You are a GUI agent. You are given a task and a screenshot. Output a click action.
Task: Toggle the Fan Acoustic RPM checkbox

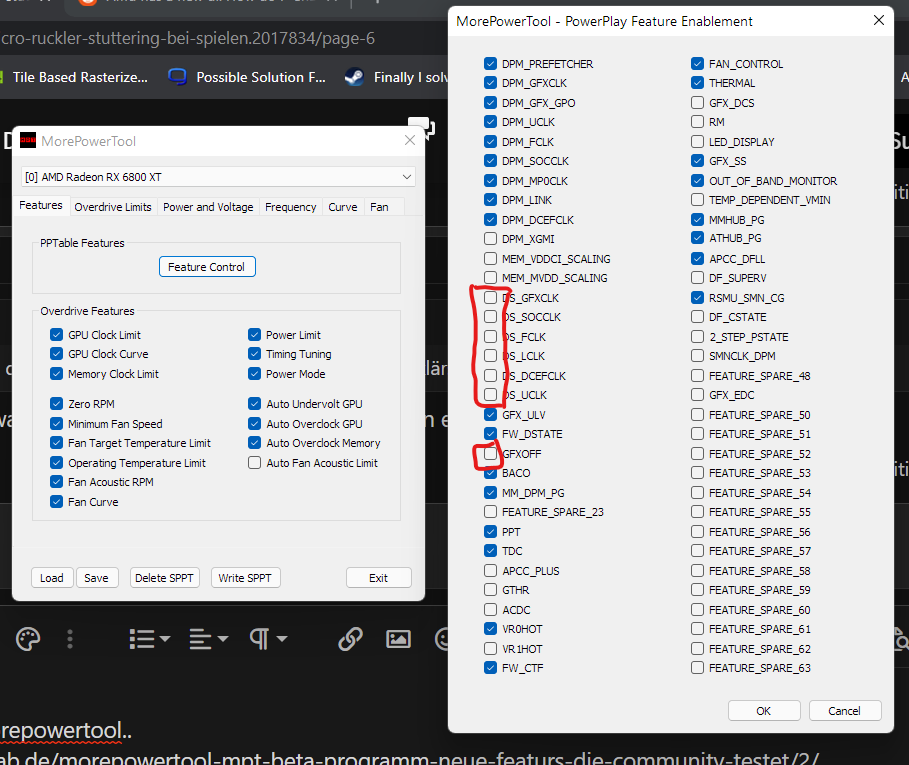pos(56,482)
